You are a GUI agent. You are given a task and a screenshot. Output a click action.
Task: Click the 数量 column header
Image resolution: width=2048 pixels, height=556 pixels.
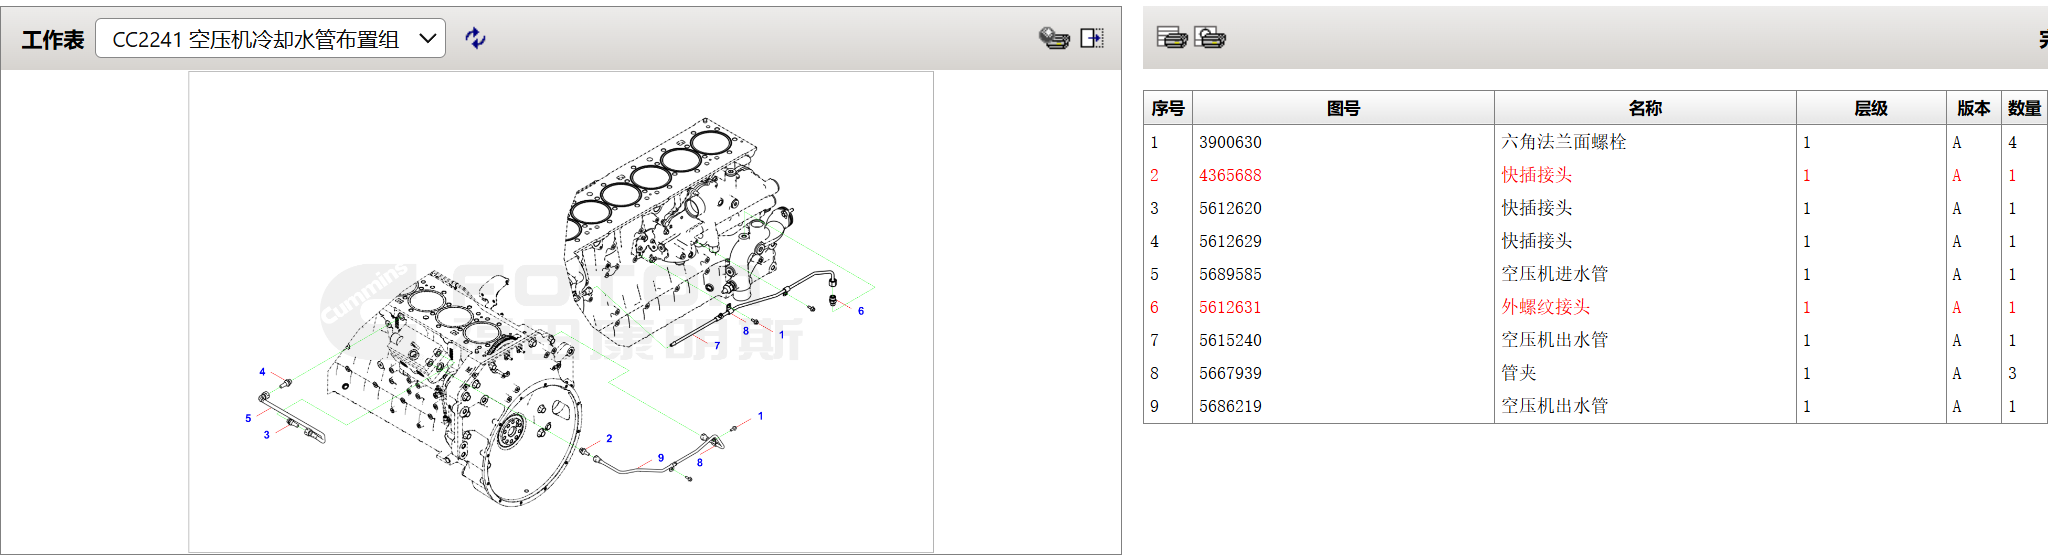point(2024,108)
